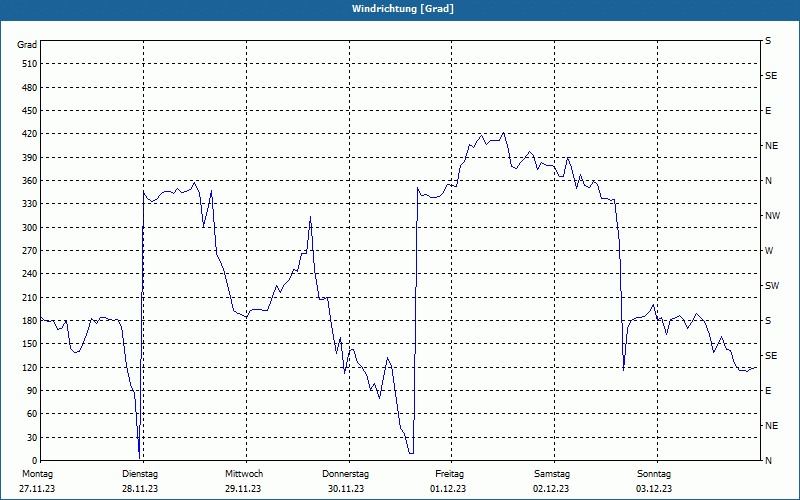Select the date 28.11.23
This screenshot has width=800, height=500.
click(x=140, y=489)
